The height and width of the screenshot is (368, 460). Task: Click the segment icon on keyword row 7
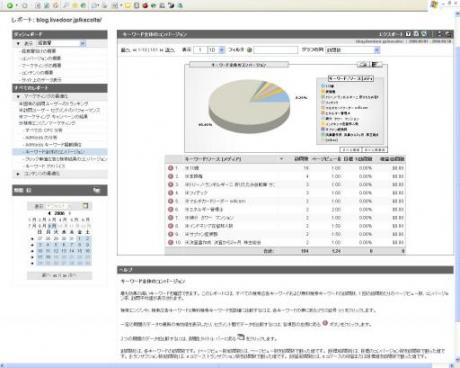[171, 218]
